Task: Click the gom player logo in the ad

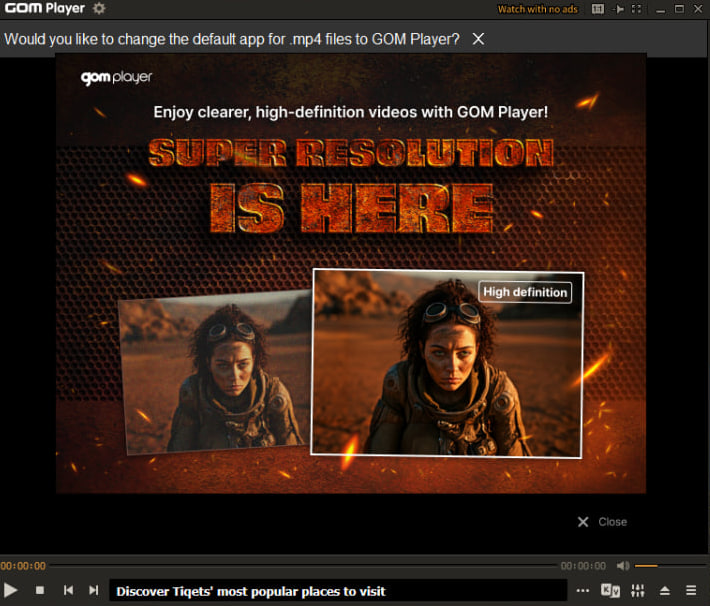Action: pos(116,77)
